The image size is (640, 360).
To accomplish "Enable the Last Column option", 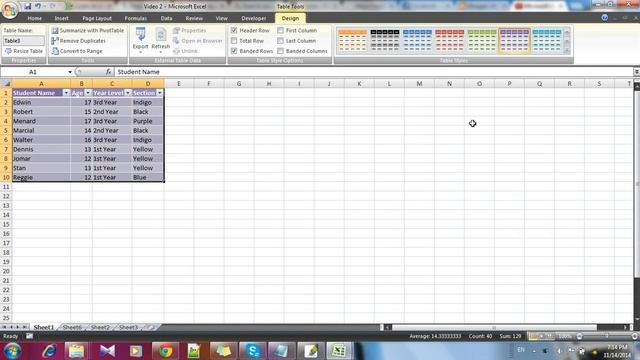I will [280, 41].
